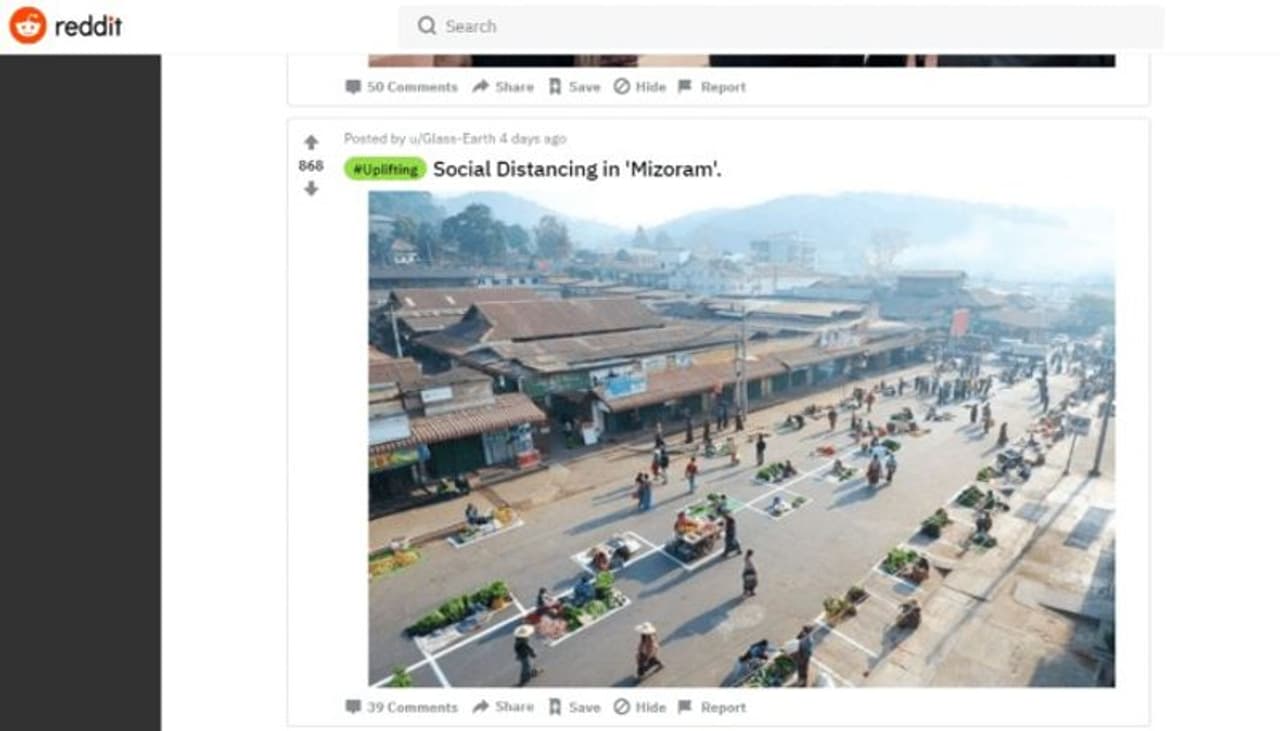Click the search magnifying glass icon
The height and width of the screenshot is (731, 1280).
coord(426,26)
